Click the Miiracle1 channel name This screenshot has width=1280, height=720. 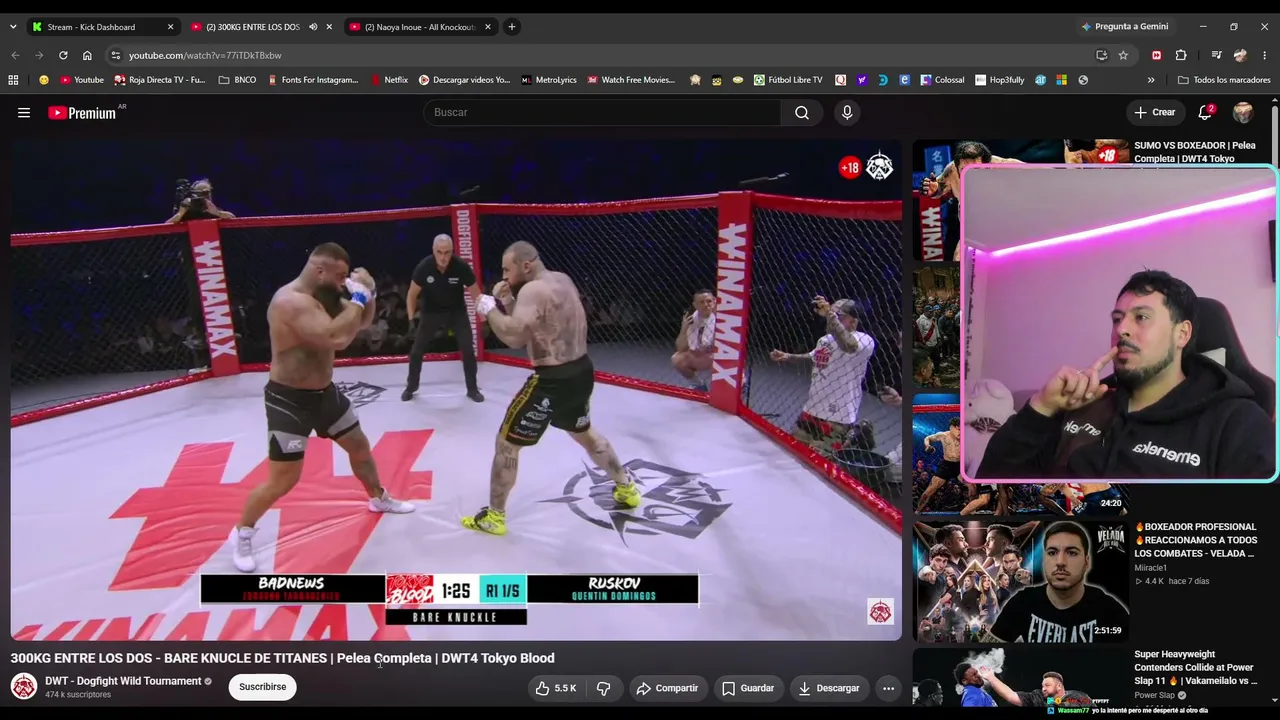tap(1150, 568)
